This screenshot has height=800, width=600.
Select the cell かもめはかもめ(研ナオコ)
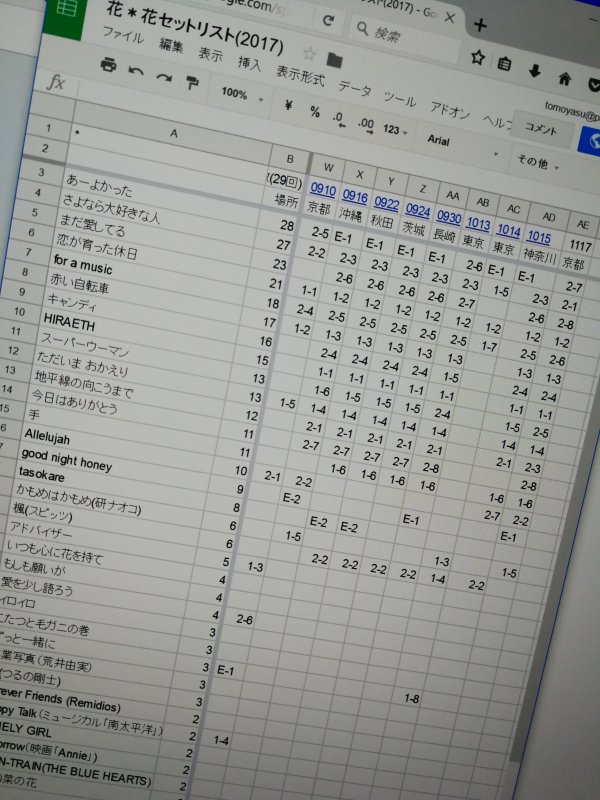point(78,498)
